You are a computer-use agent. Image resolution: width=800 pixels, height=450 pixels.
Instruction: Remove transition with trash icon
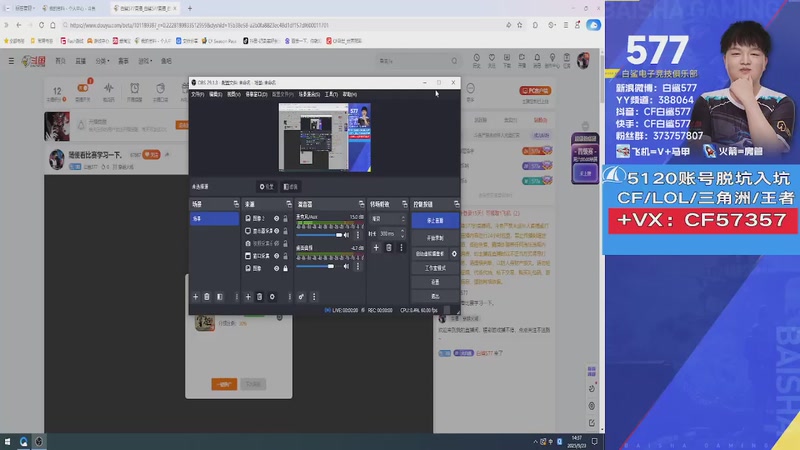pyautogui.click(x=389, y=247)
